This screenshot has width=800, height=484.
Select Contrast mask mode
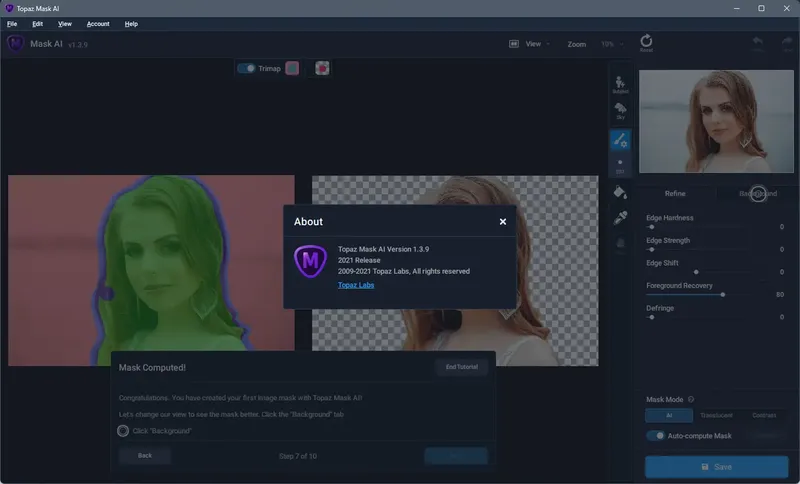[764, 415]
